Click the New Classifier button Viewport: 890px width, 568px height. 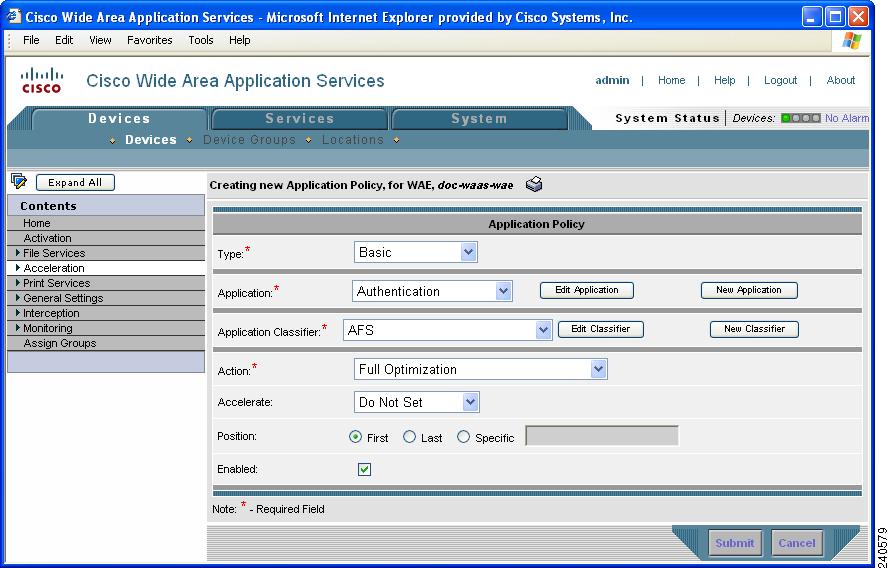click(754, 329)
